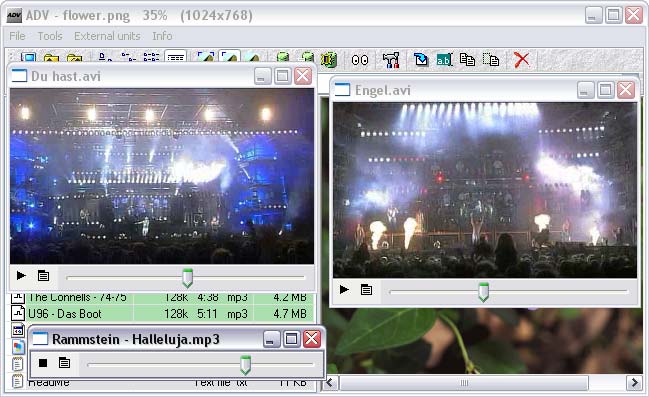Screen dimensions: 649x397
Task: Click the red X delete toolbar icon
Action: click(522, 60)
